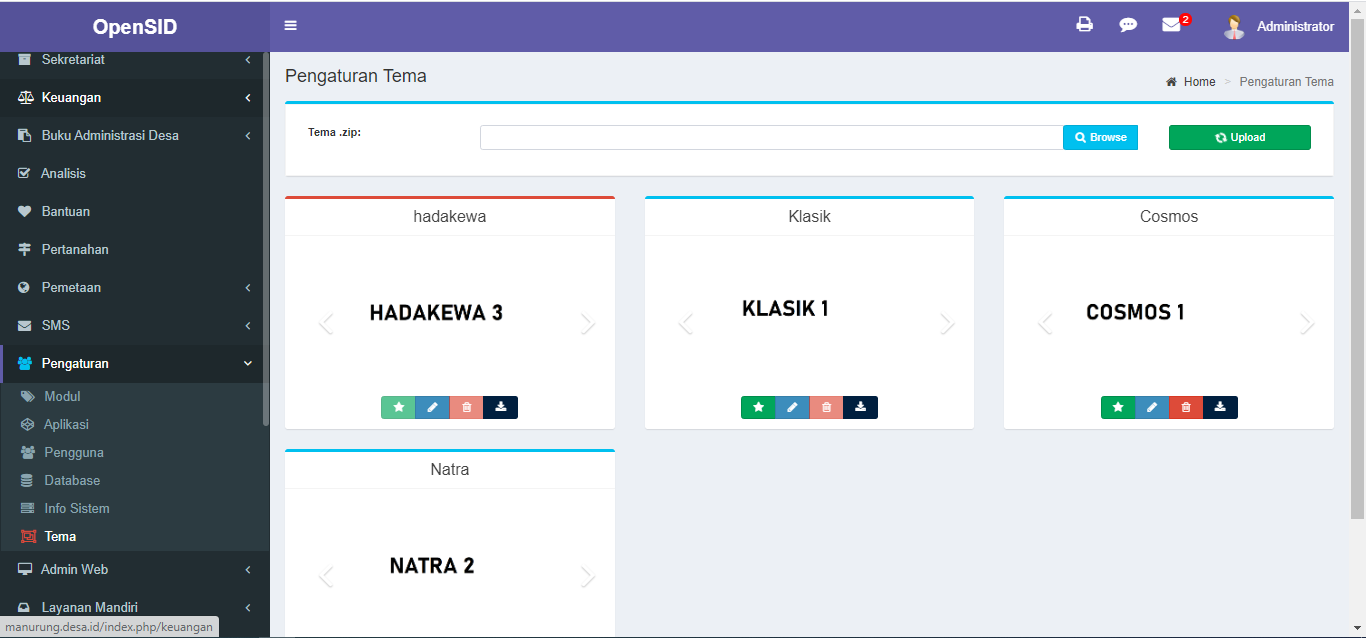Screen dimensions: 1366x638
Task: Open the envelope icon showing 2 notifications
Action: pos(1171,25)
